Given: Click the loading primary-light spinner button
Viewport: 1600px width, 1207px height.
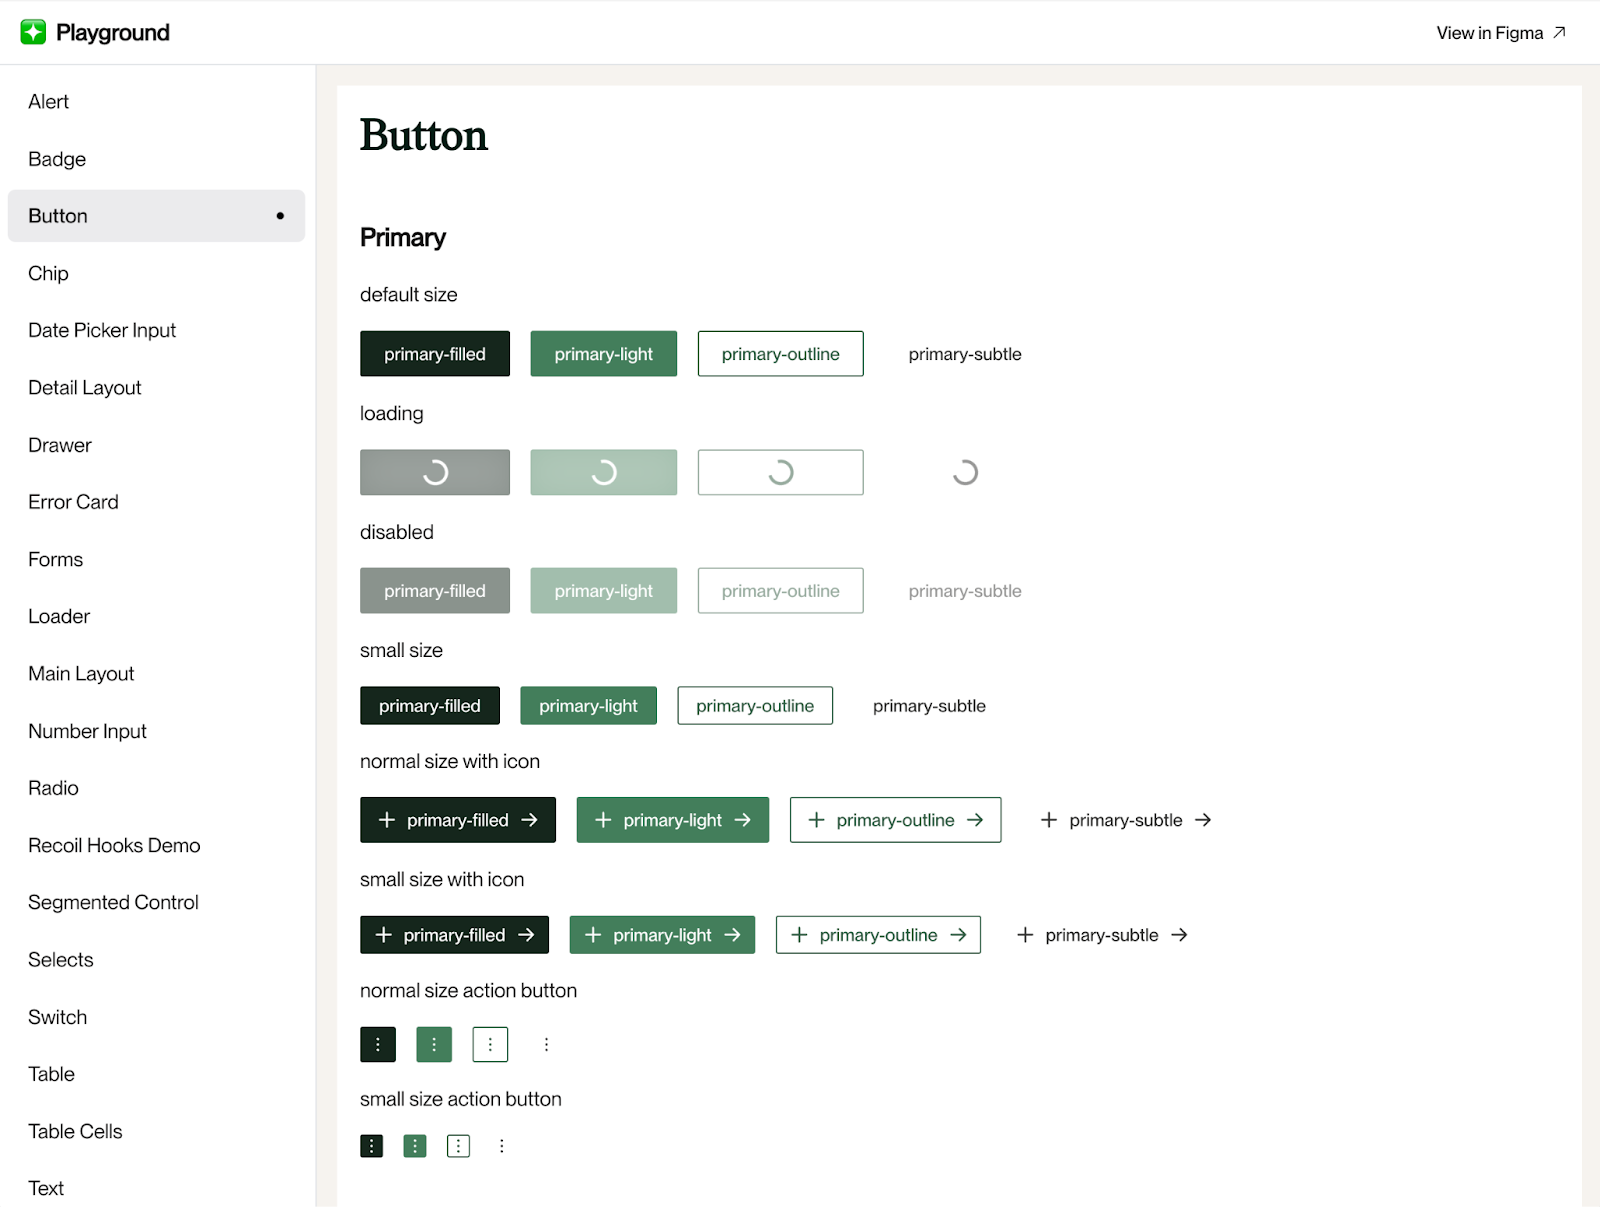Looking at the screenshot, I should pyautogui.click(x=604, y=472).
